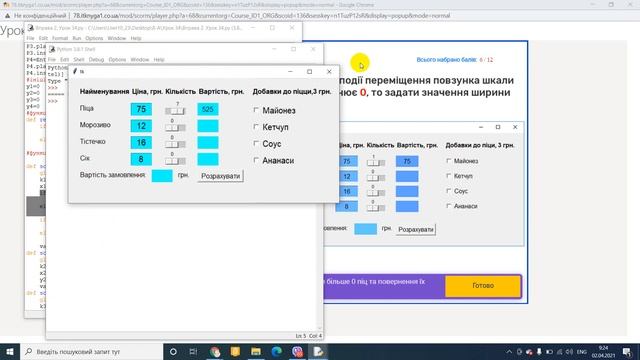The width and height of the screenshot is (640, 360).
Task: Open Chrome from the taskbar
Action: (x=215, y=351)
